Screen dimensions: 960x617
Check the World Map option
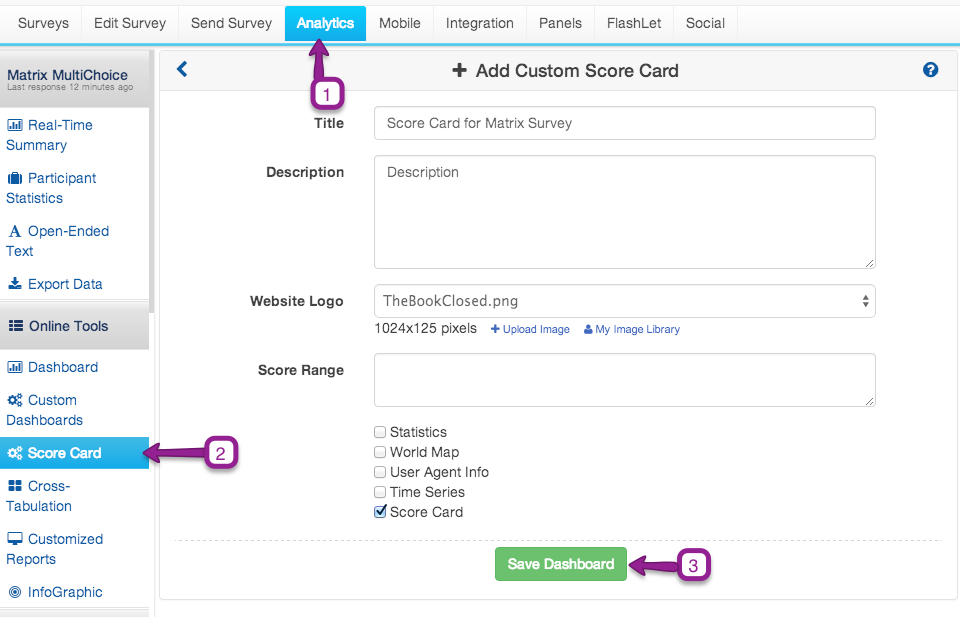tap(380, 452)
